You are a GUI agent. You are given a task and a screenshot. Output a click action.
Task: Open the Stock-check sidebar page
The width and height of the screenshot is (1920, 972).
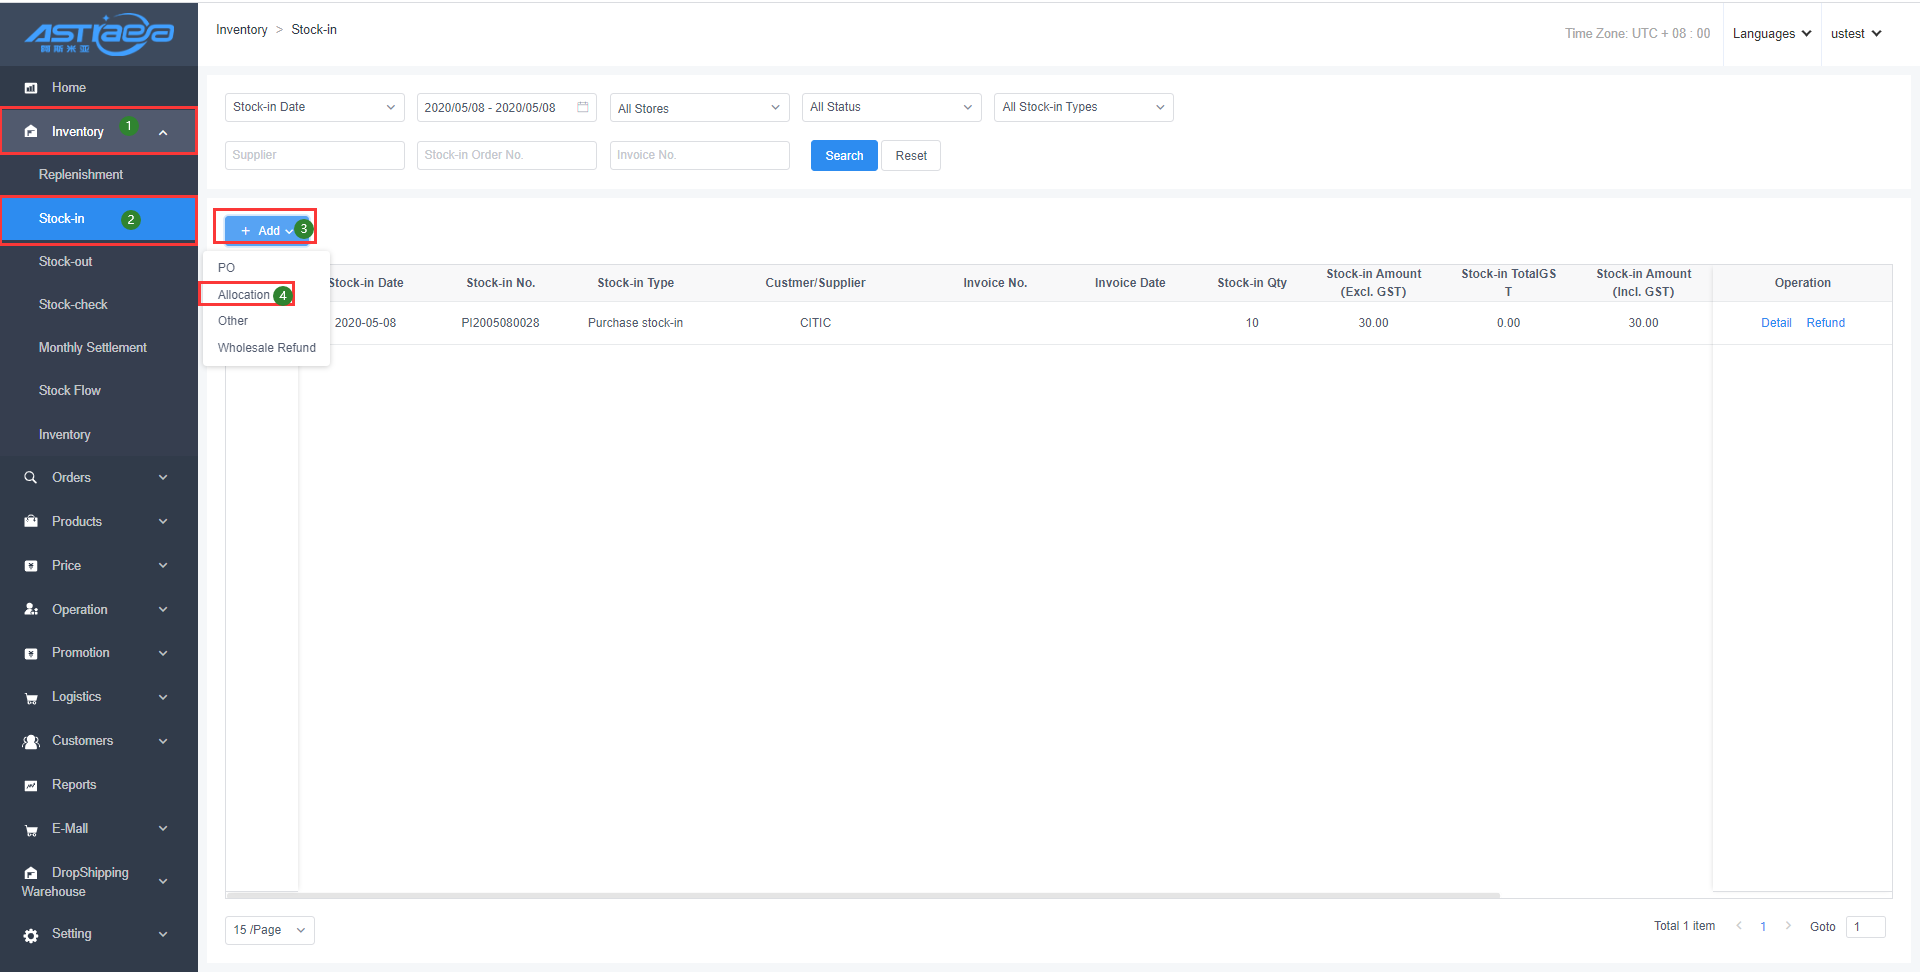73,305
